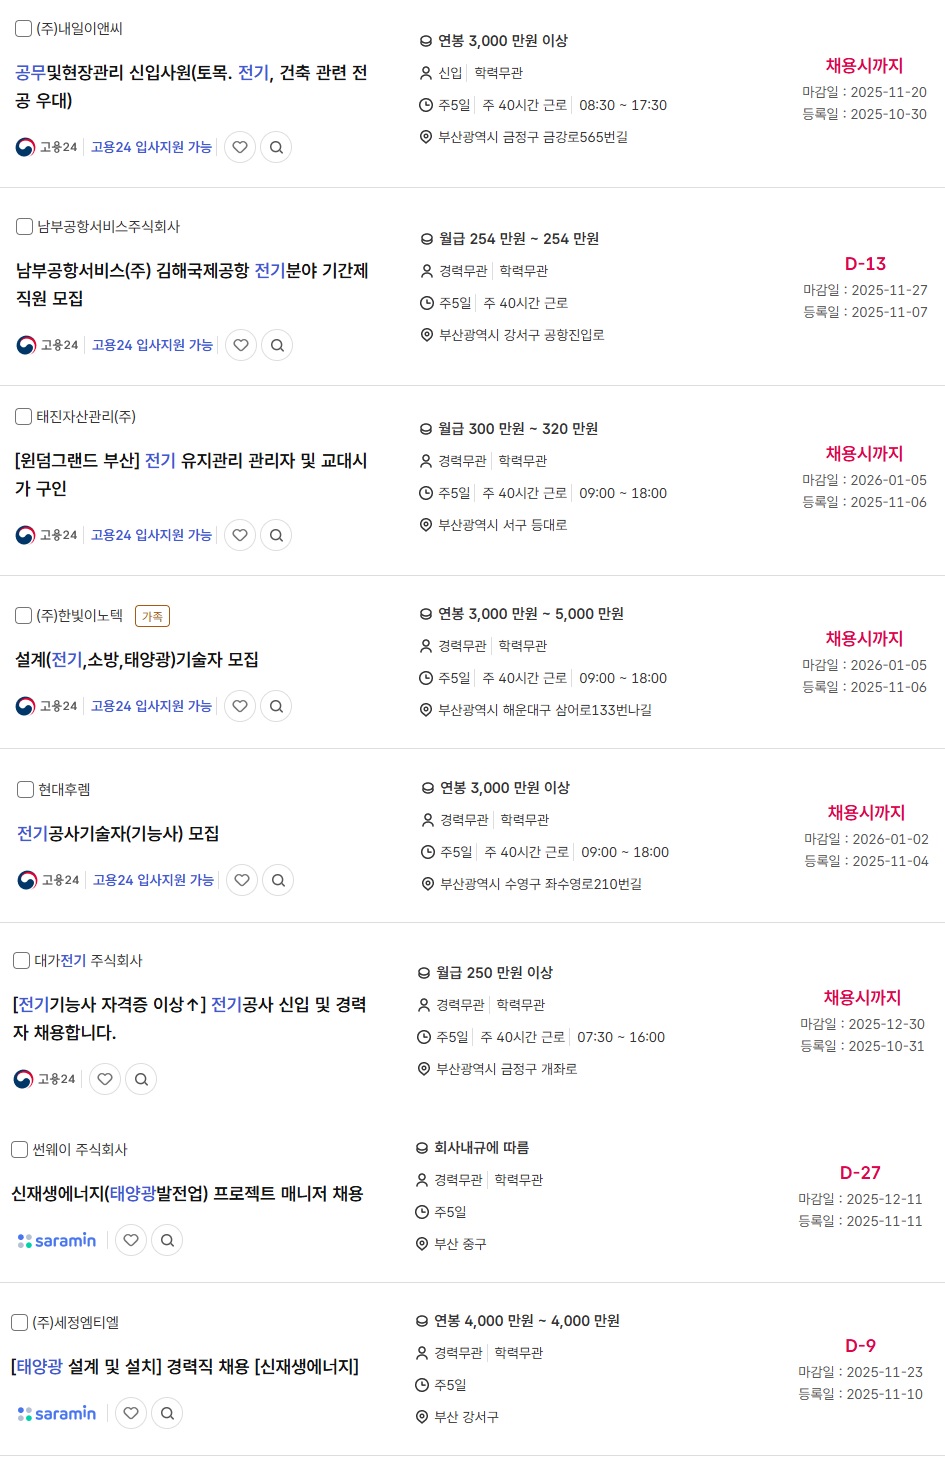The height and width of the screenshot is (1477, 945).
Task: Click magnifier icon on 대가전기 listing
Action: coord(141,1079)
